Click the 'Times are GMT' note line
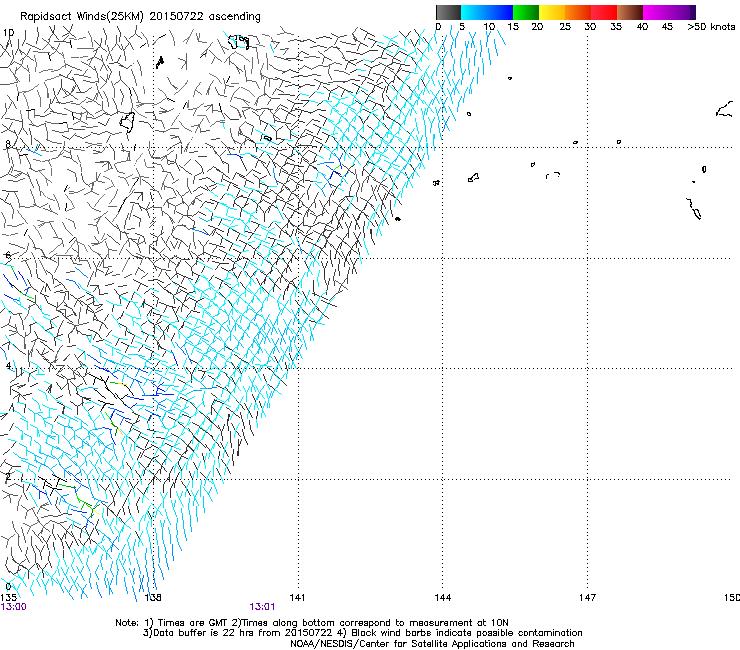The width and height of the screenshot is (740, 650). pos(312,623)
